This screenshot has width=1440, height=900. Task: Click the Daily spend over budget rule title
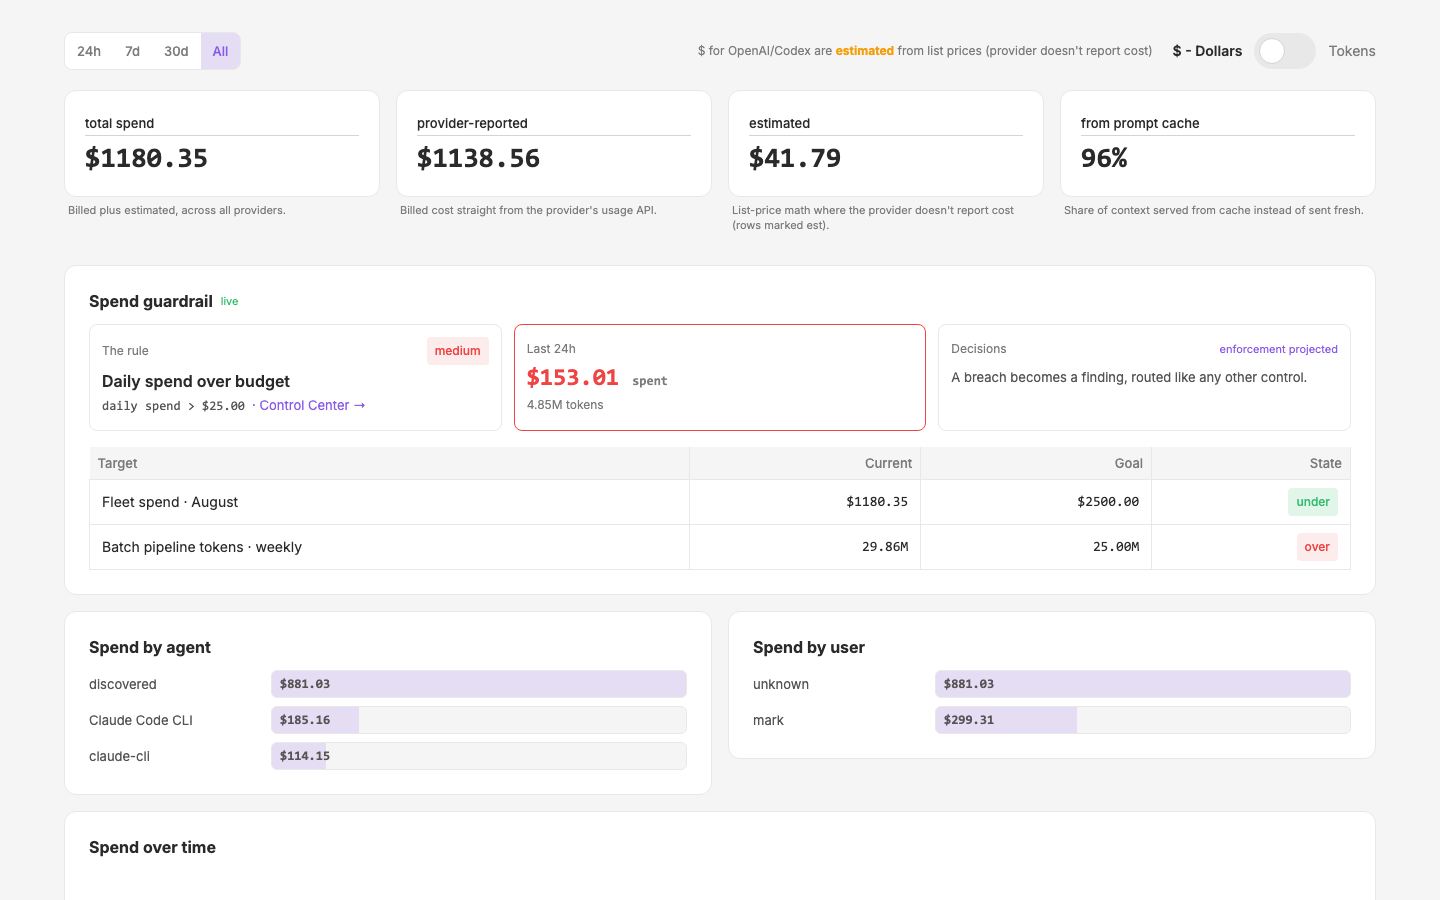pyautogui.click(x=196, y=381)
